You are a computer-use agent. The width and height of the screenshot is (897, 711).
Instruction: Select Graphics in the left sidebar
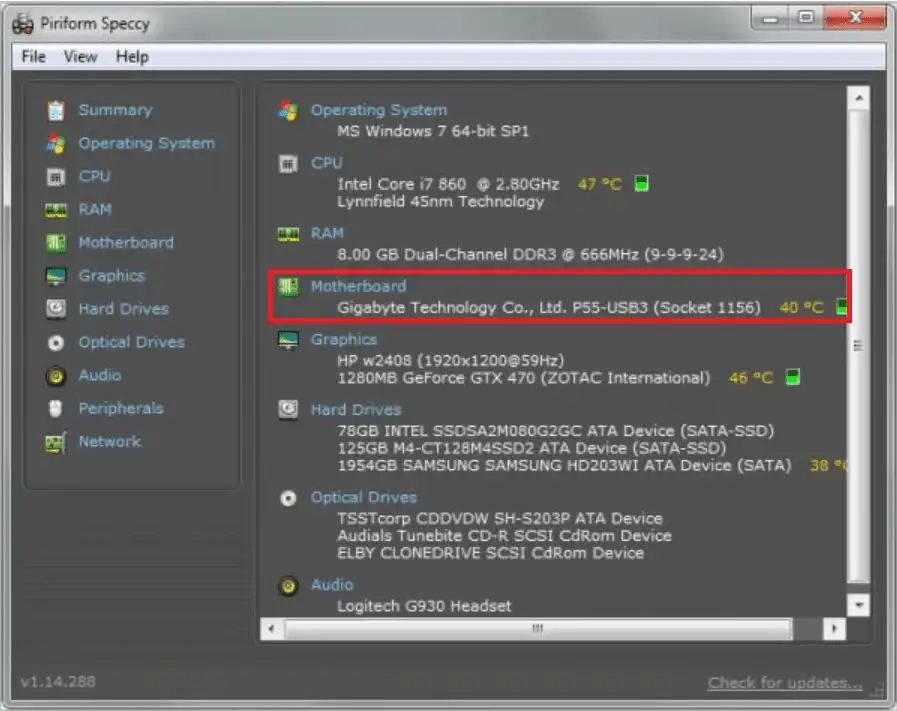(x=111, y=276)
